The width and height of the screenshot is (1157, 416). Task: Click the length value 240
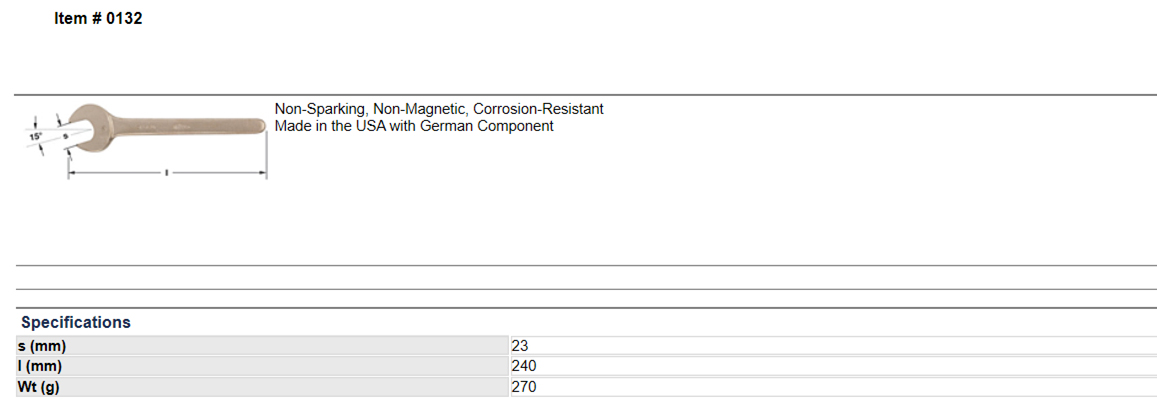tap(524, 366)
